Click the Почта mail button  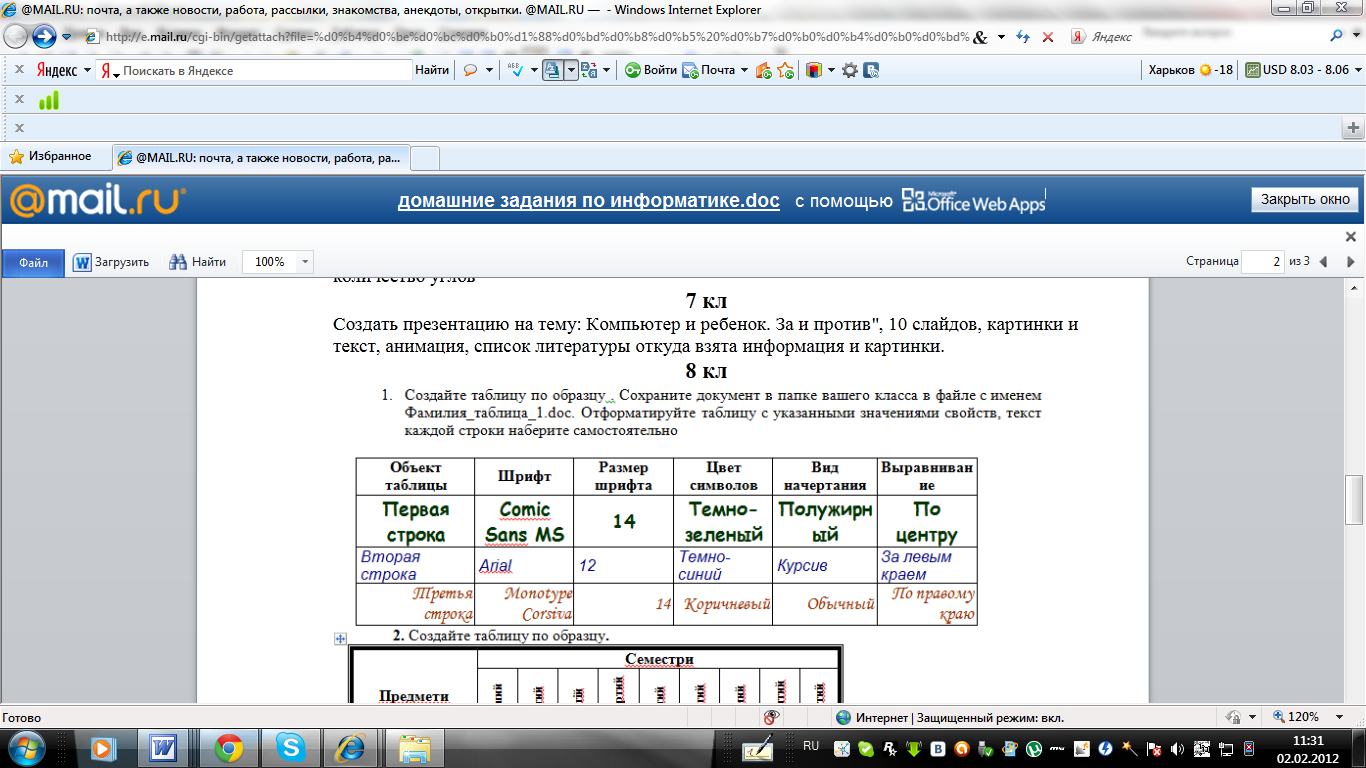pyautogui.click(x=708, y=70)
